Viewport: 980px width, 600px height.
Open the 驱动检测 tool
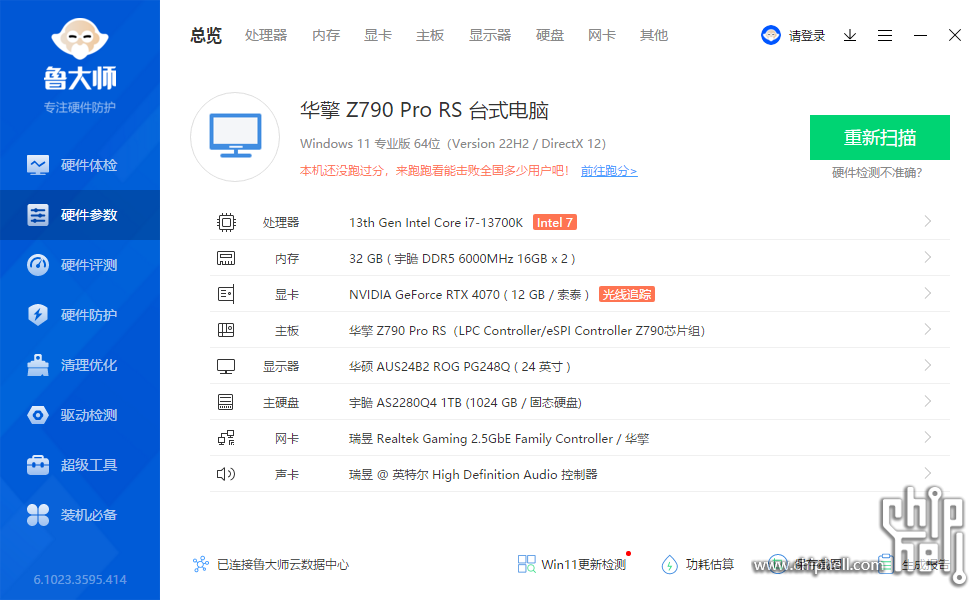(80, 414)
